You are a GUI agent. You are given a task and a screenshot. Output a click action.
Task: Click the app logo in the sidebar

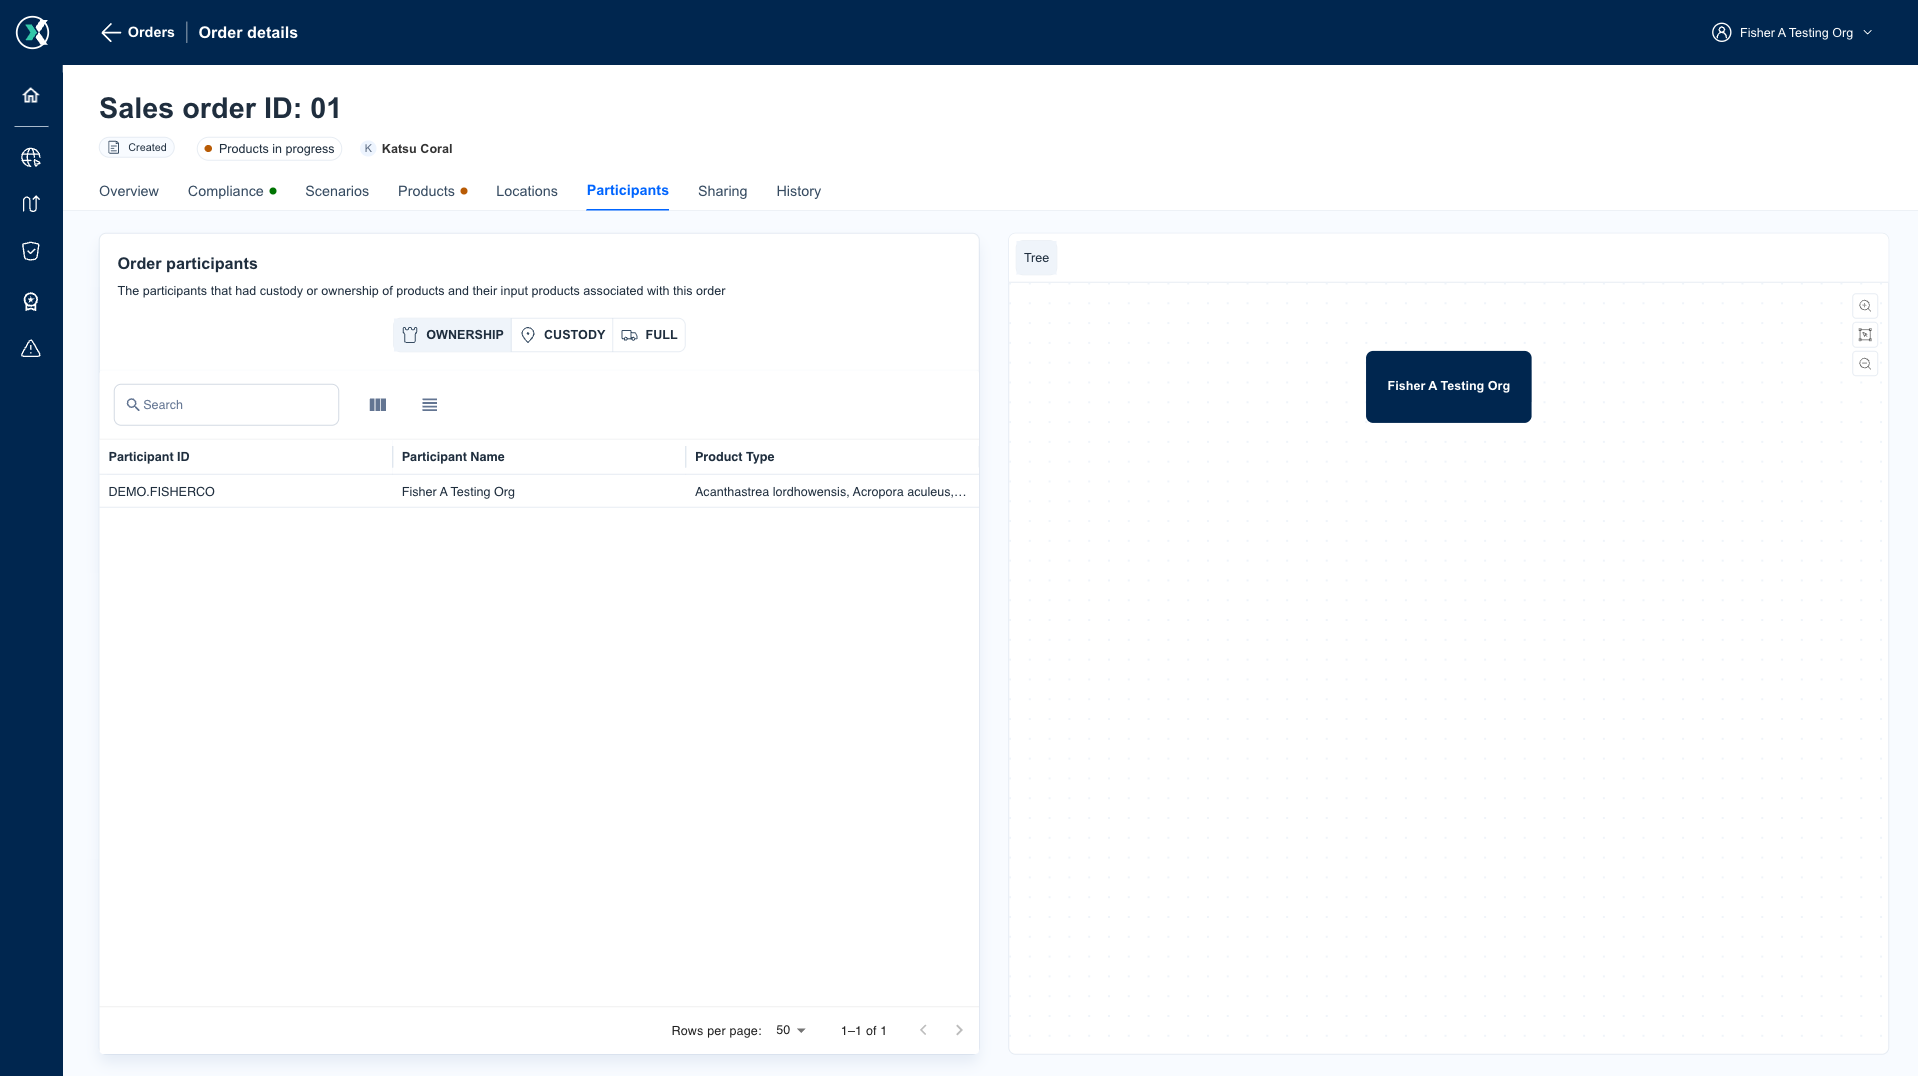[x=32, y=33]
